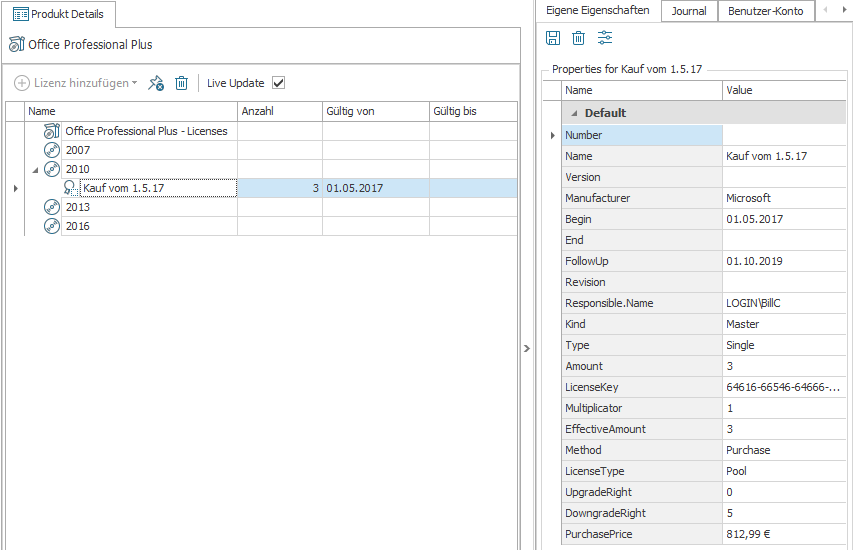The image size is (853, 550).
Task: Sort by the Anzahl column header
Action: pyautogui.click(x=278, y=111)
